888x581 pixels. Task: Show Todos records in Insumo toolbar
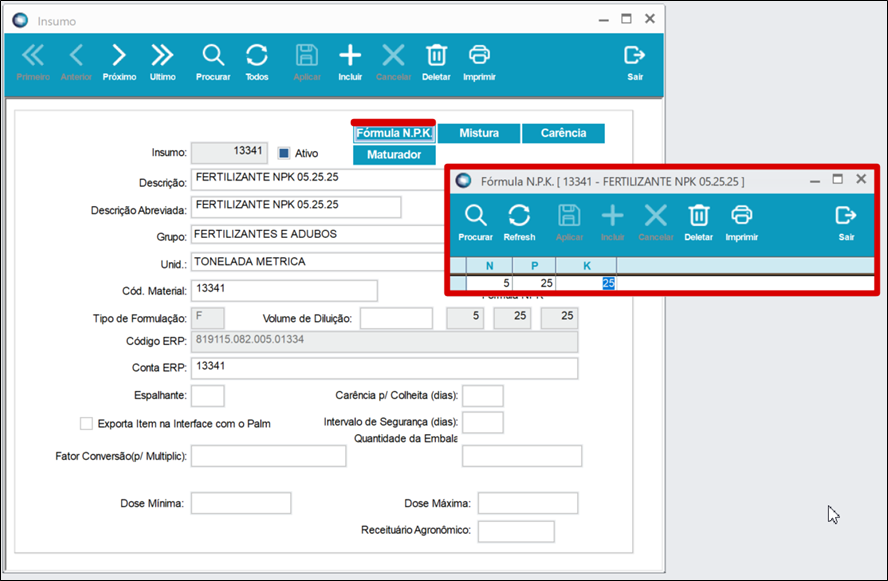(x=257, y=62)
